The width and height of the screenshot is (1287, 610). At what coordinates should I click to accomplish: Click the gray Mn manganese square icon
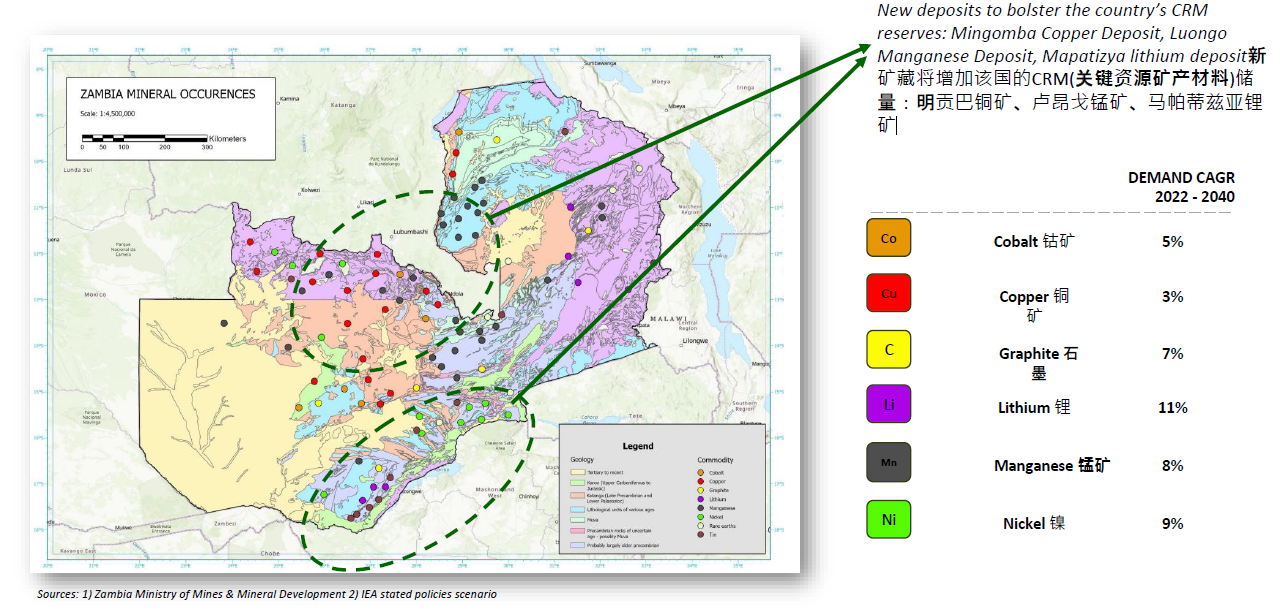click(x=888, y=463)
